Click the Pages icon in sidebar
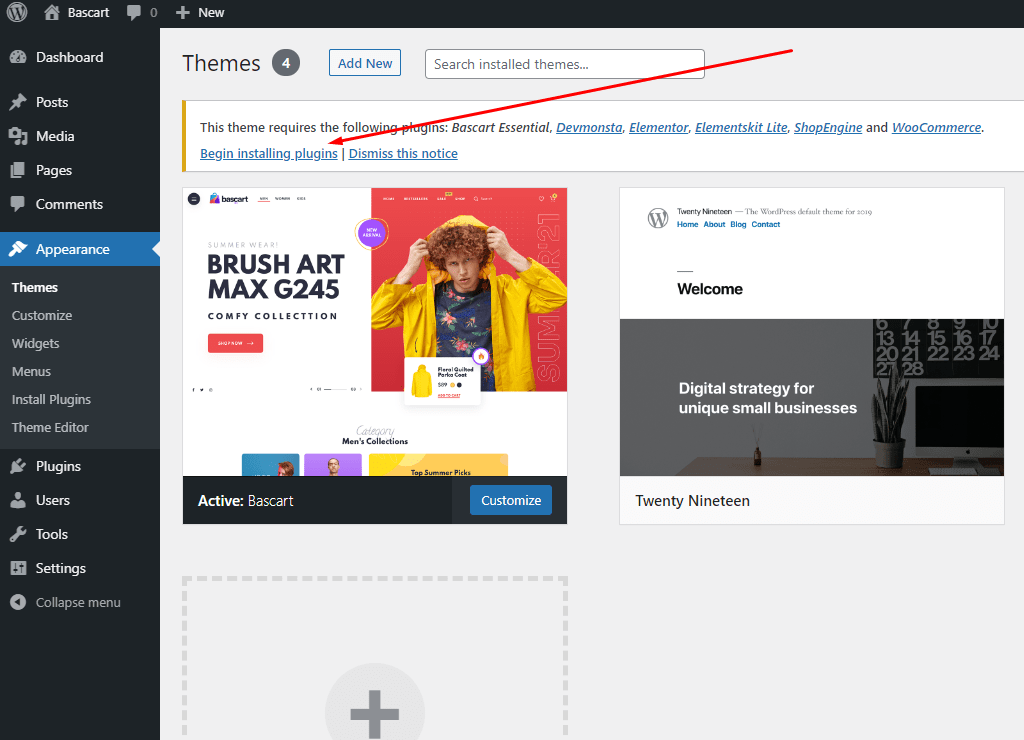Screen dimensions: 1024x740 point(18,170)
